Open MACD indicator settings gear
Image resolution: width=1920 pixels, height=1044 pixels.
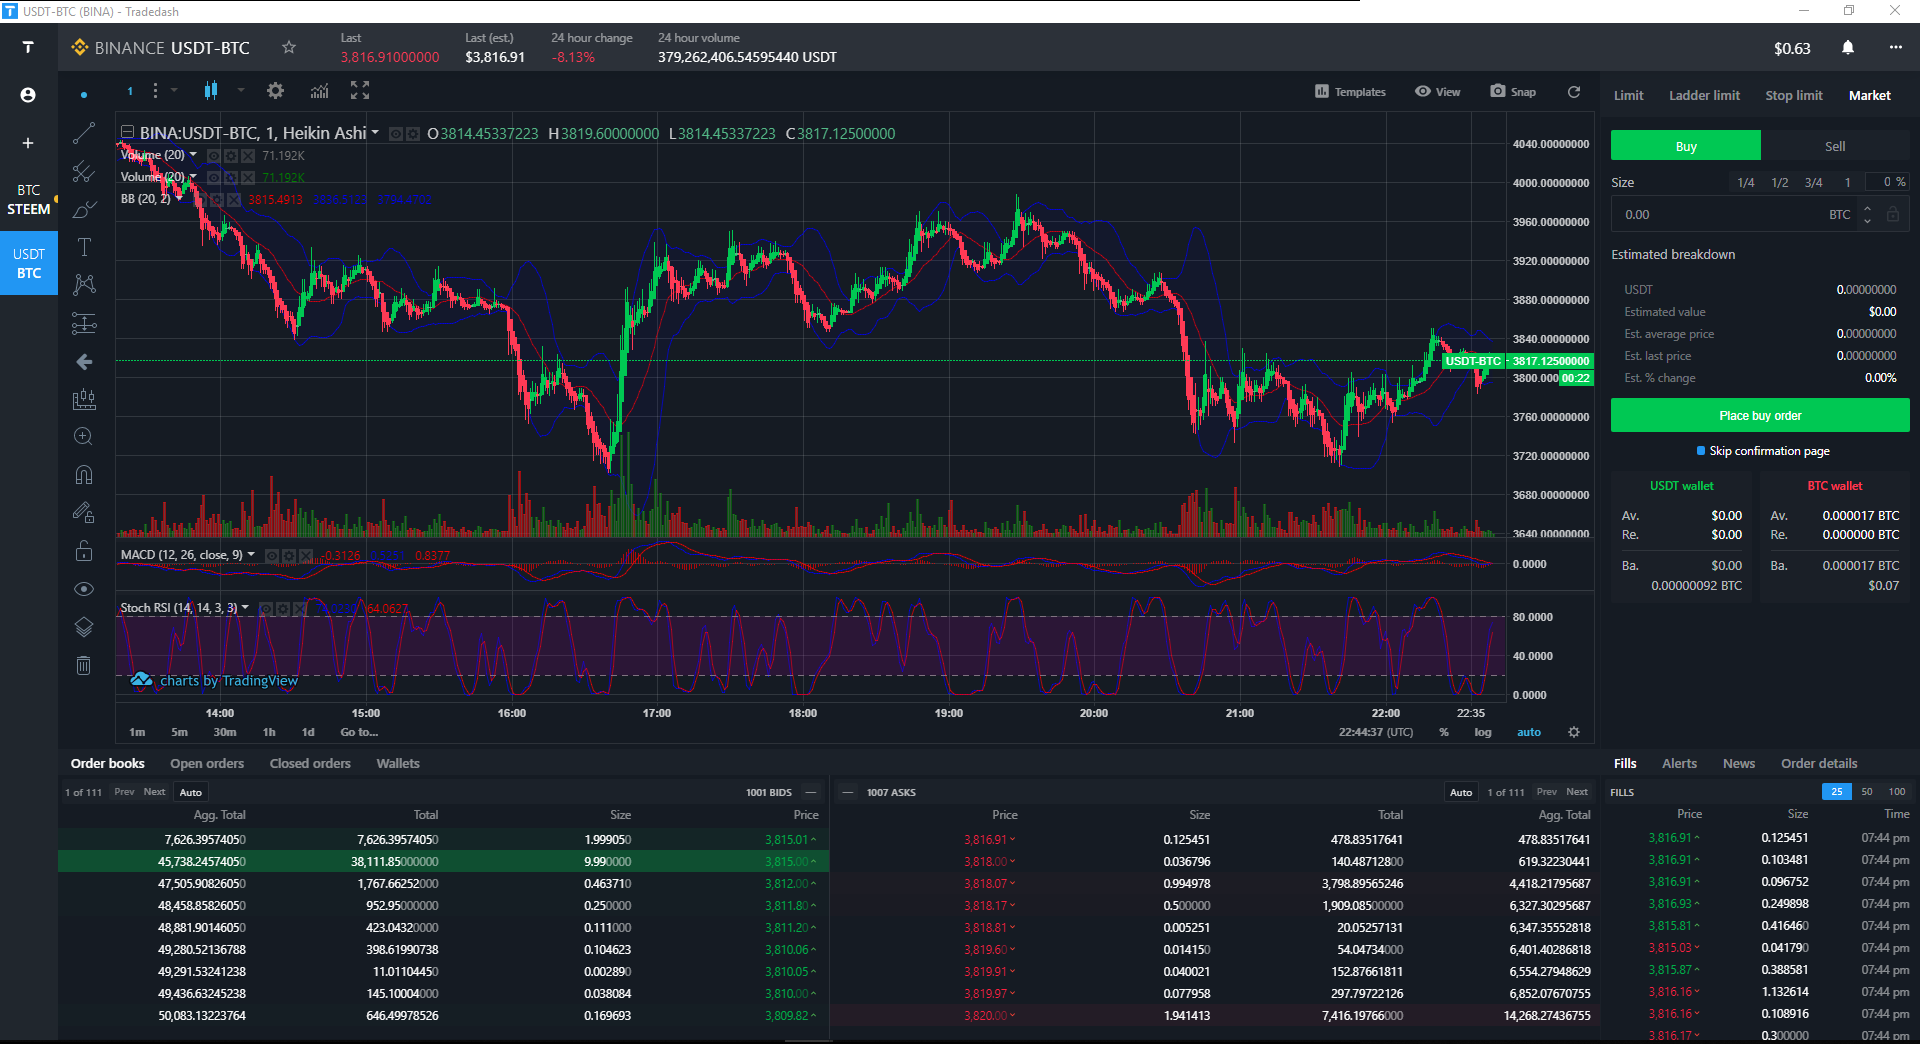point(289,556)
